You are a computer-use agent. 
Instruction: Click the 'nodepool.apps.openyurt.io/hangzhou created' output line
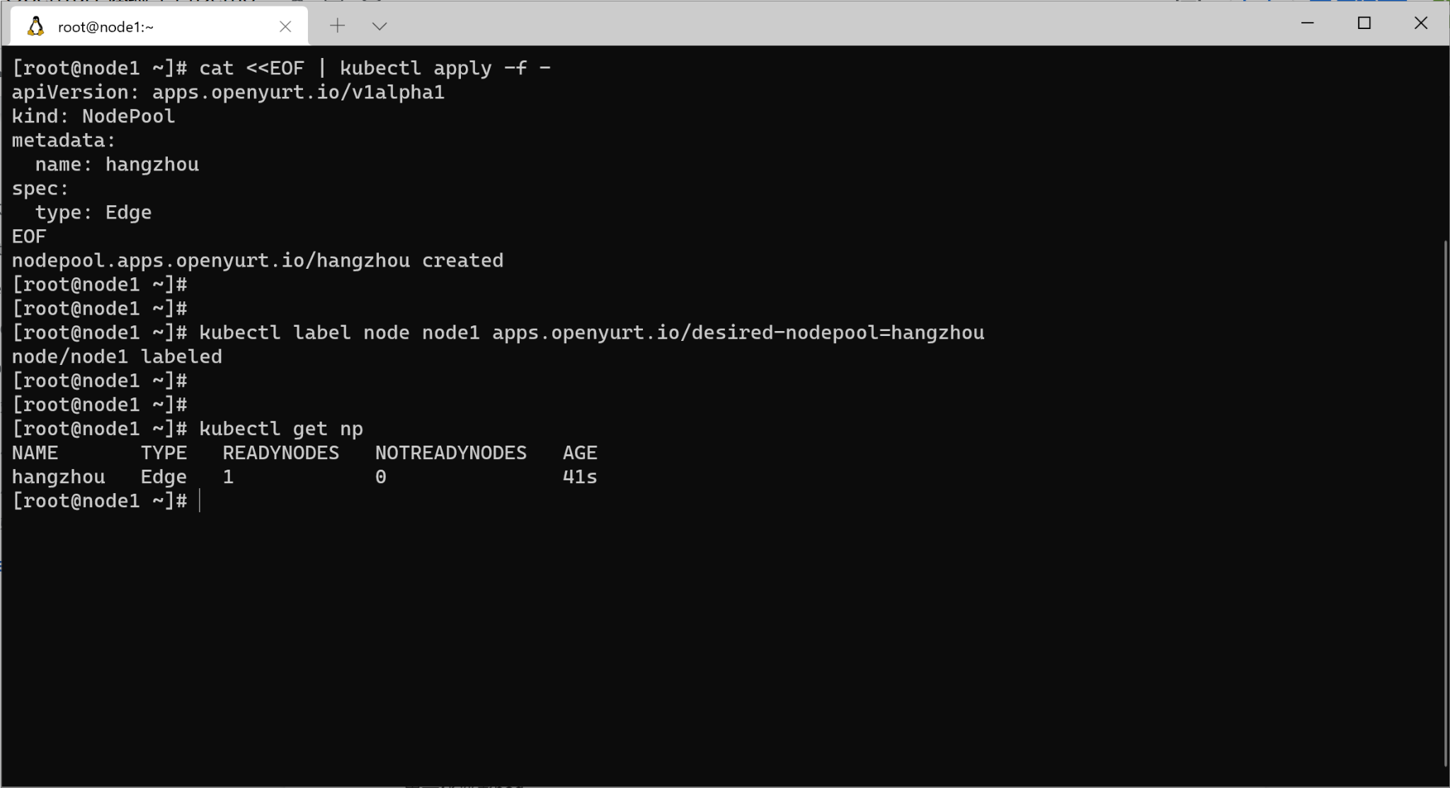pos(258,261)
